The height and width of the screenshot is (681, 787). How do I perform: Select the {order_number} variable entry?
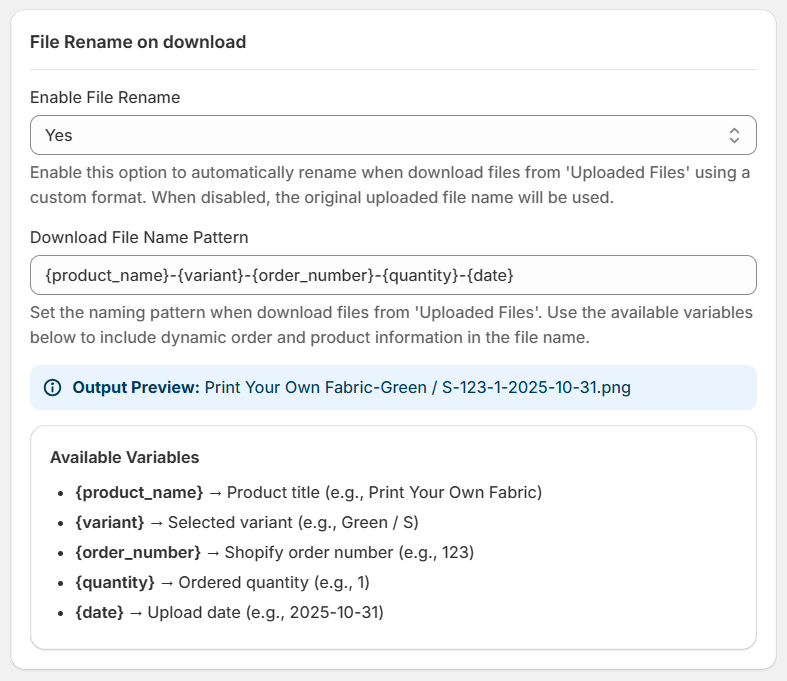(138, 552)
